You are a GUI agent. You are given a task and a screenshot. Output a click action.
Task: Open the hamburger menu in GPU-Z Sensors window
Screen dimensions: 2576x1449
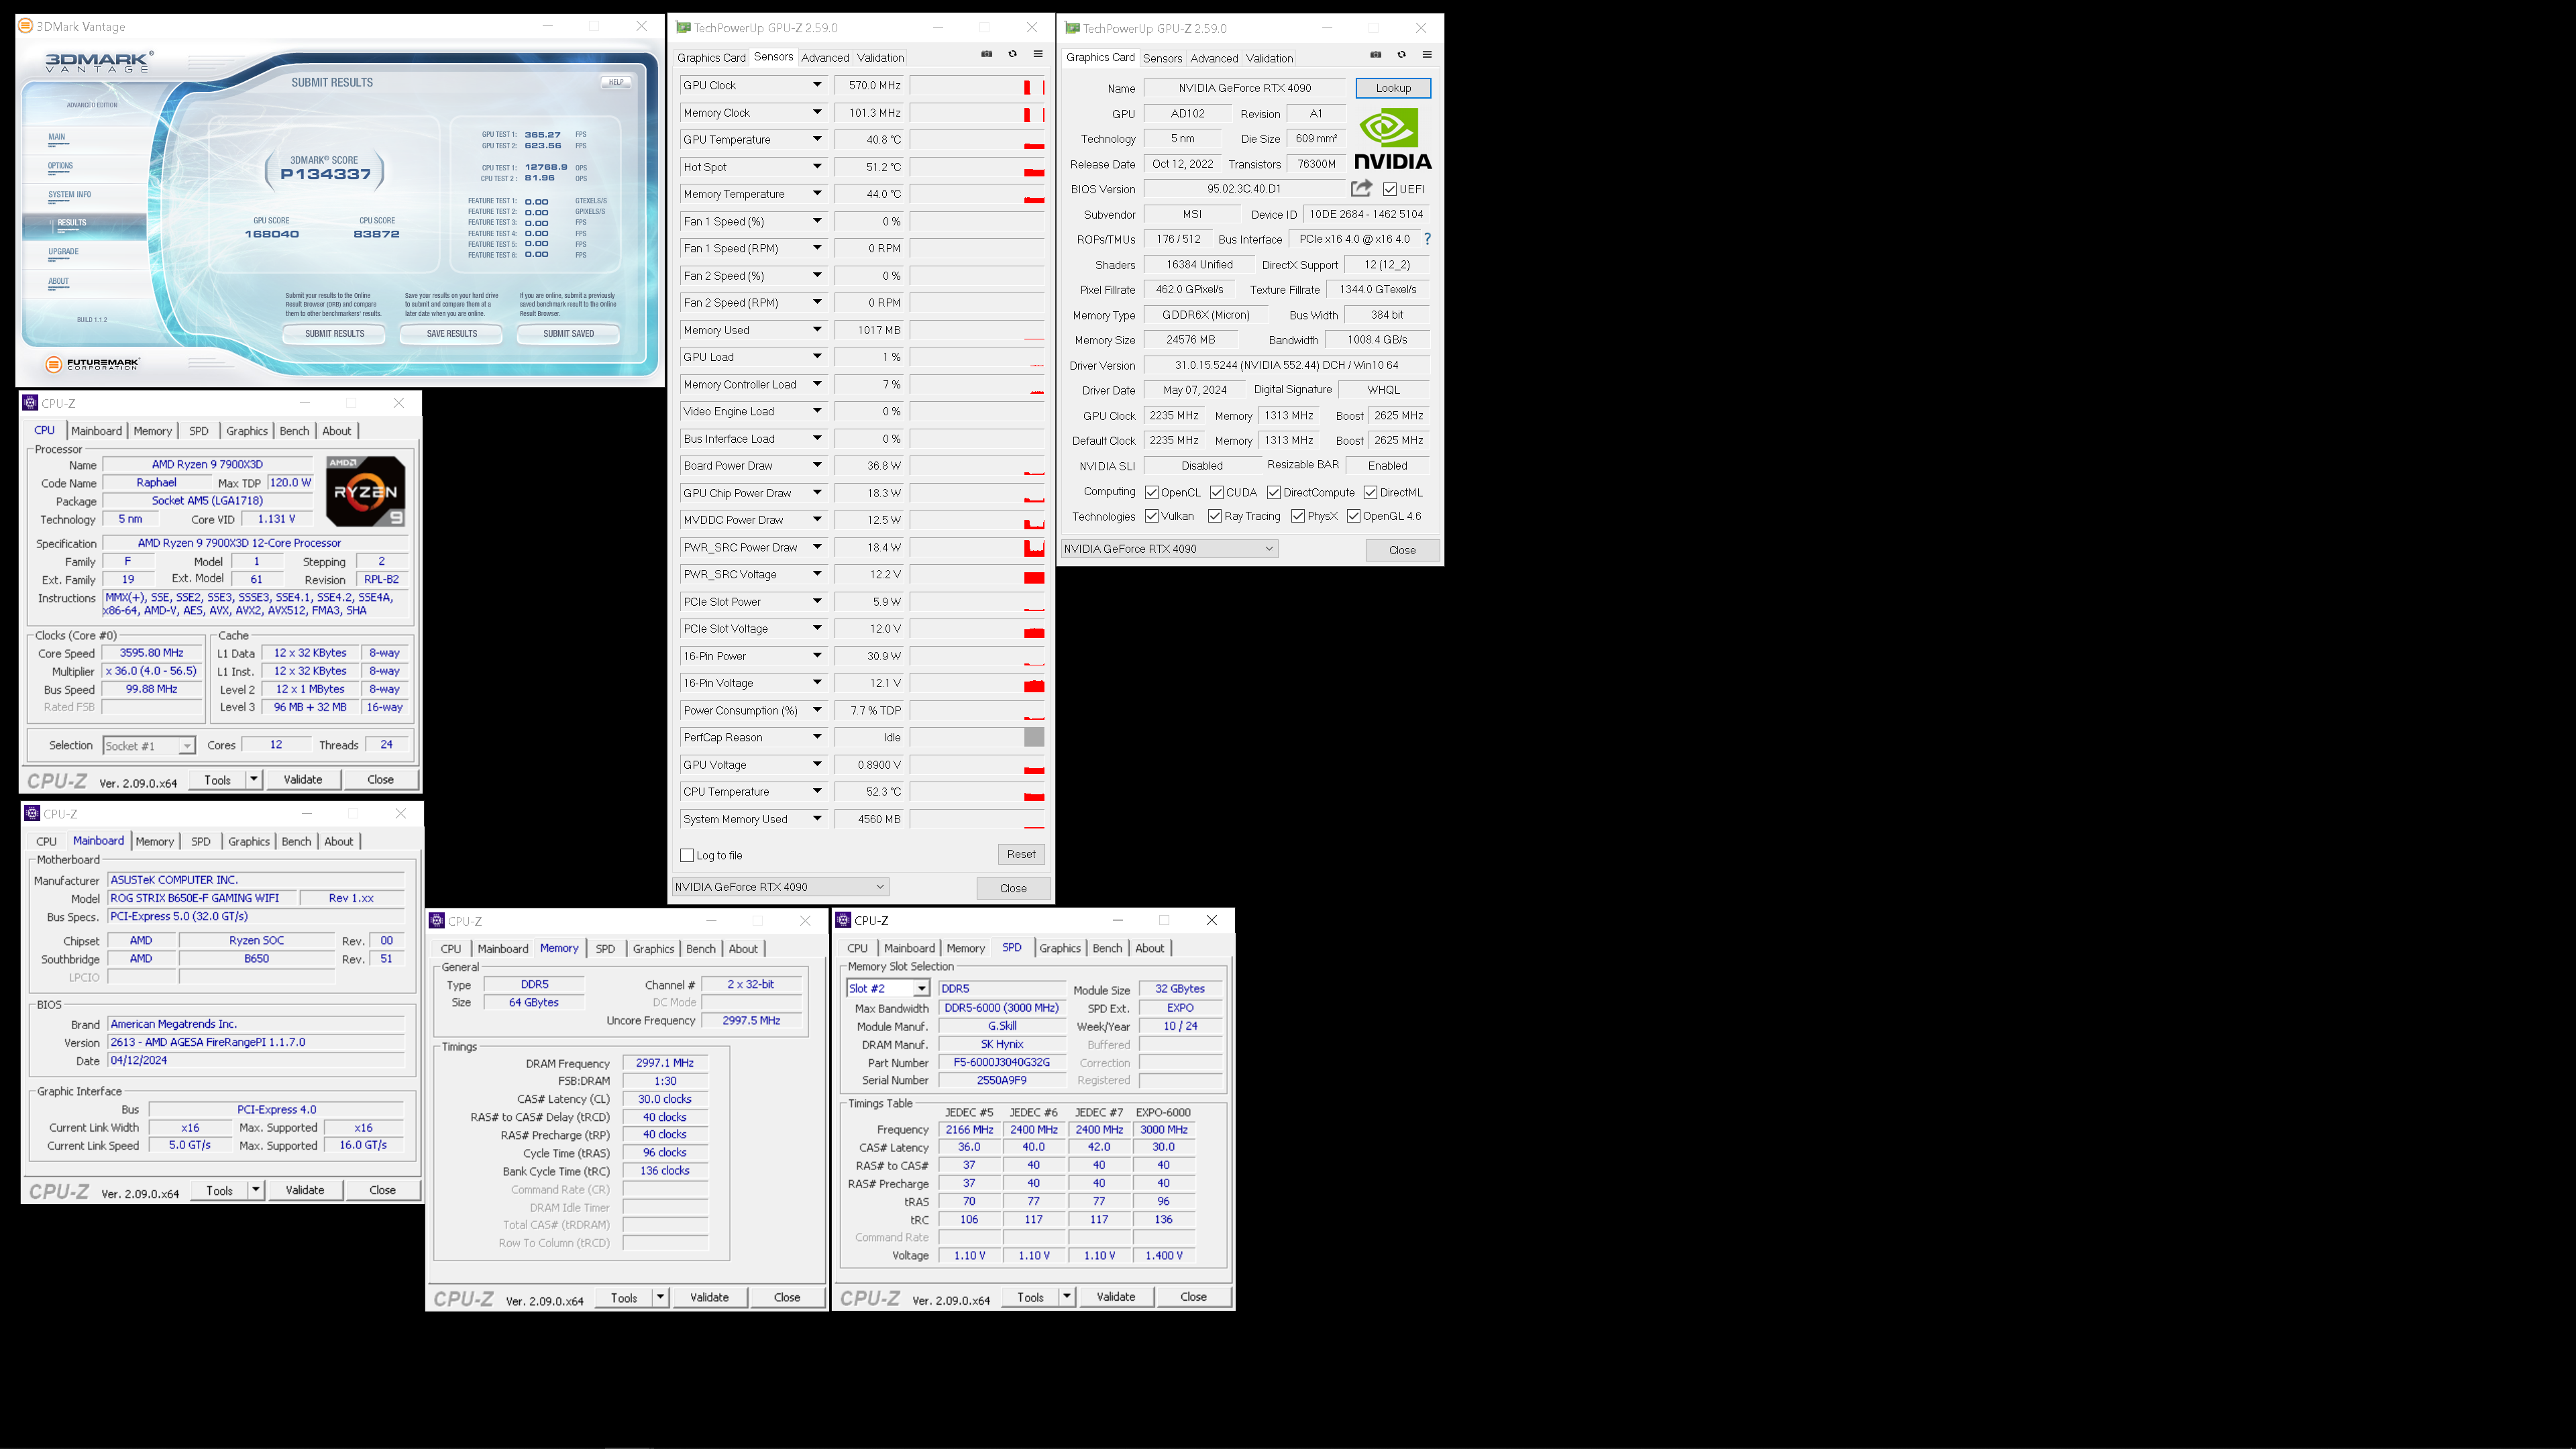point(1038,55)
